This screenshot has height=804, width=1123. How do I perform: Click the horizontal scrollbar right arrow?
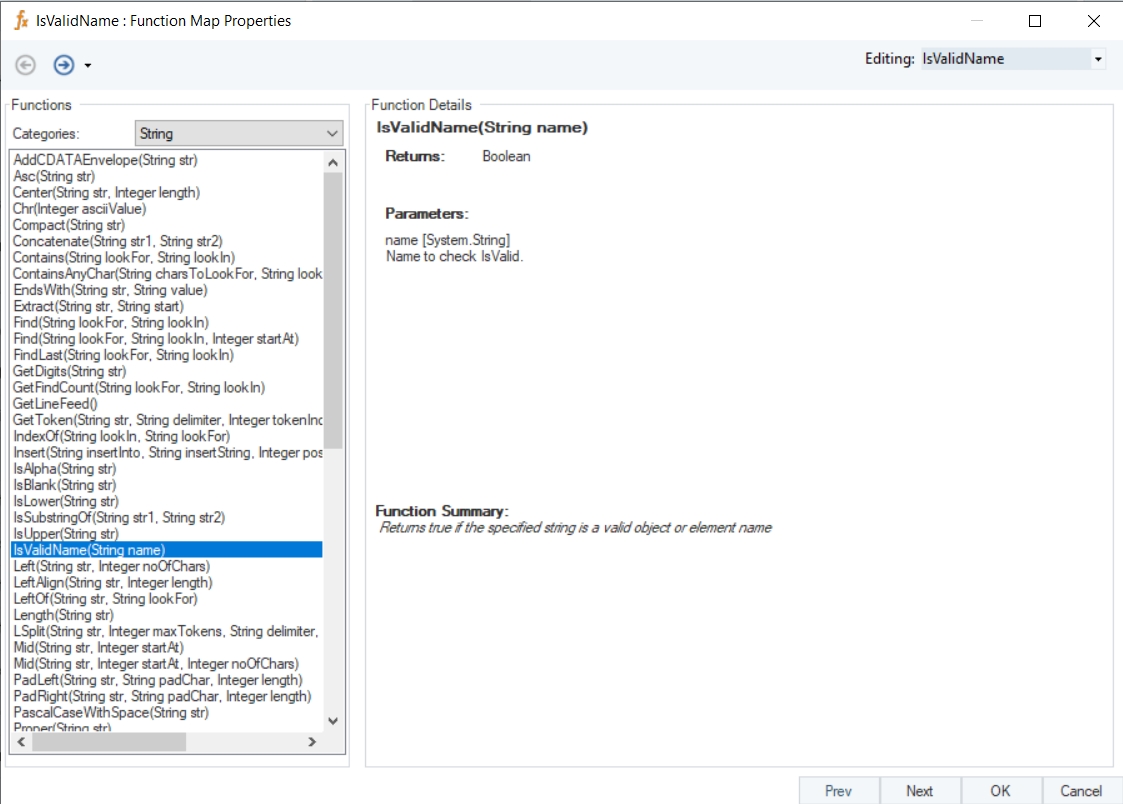coord(312,742)
